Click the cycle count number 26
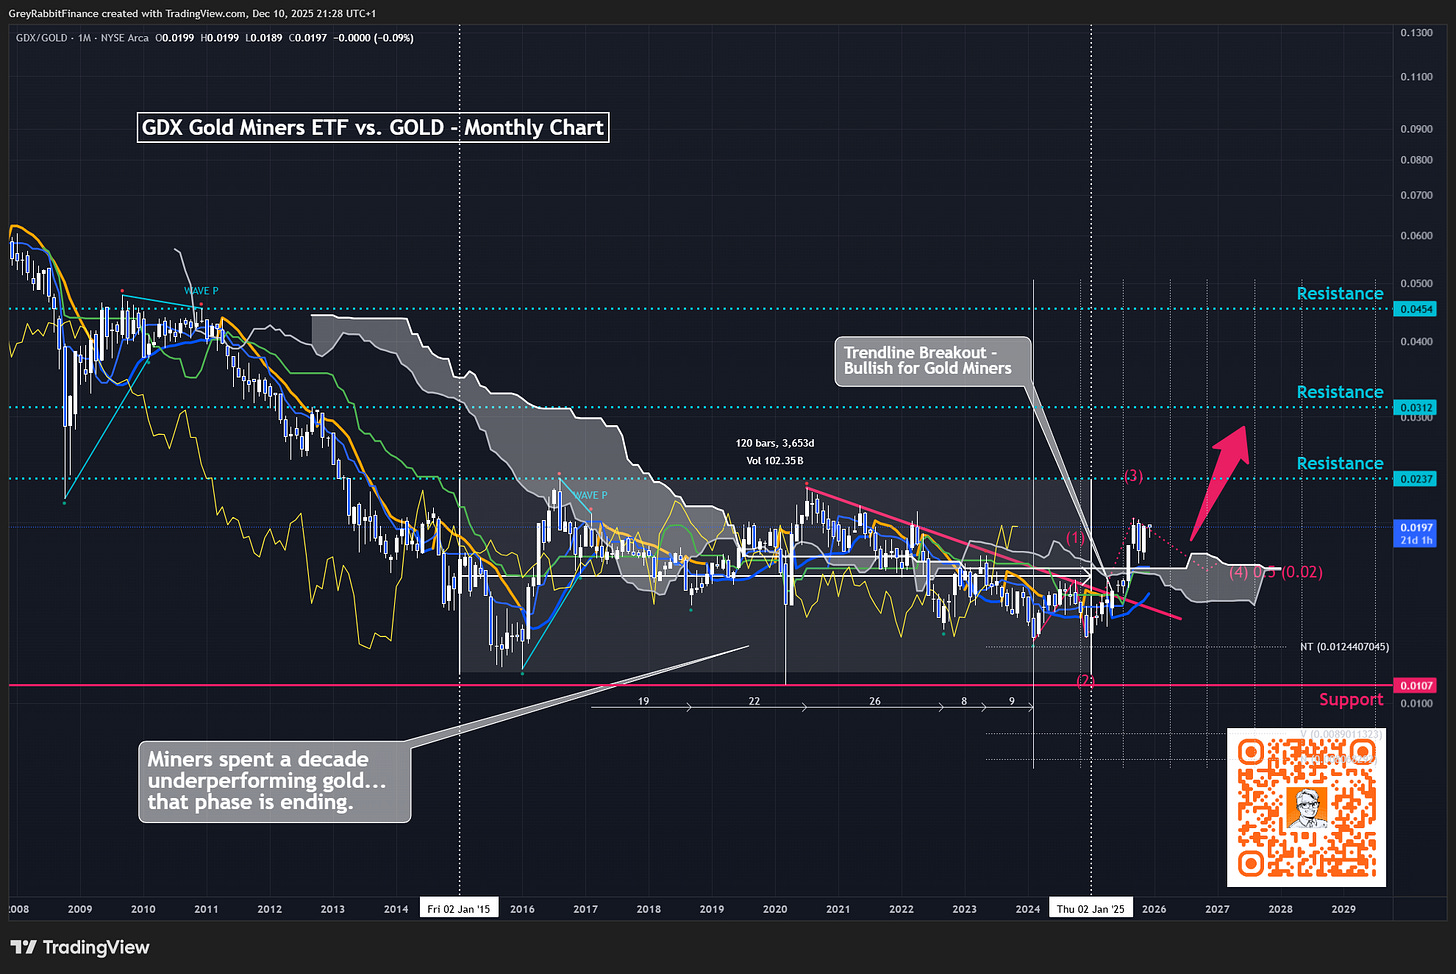This screenshot has width=1456, height=974. (x=875, y=701)
